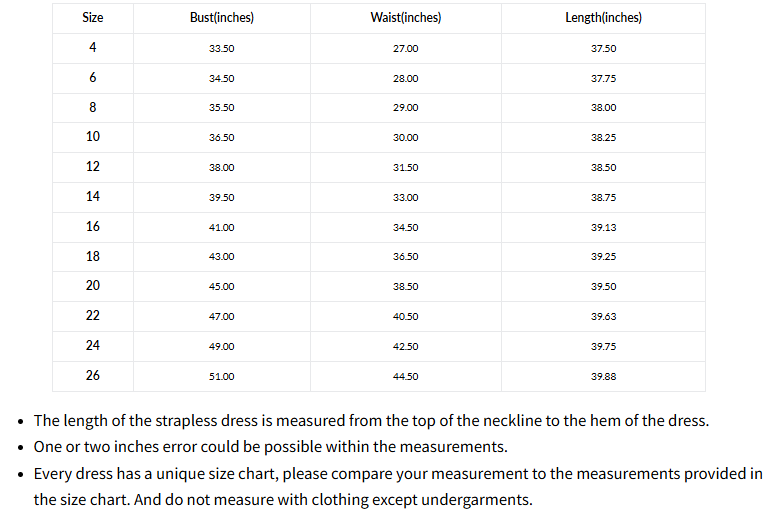Click bust value 47.00 for size 22
The image size is (778, 516).
pos(221,316)
